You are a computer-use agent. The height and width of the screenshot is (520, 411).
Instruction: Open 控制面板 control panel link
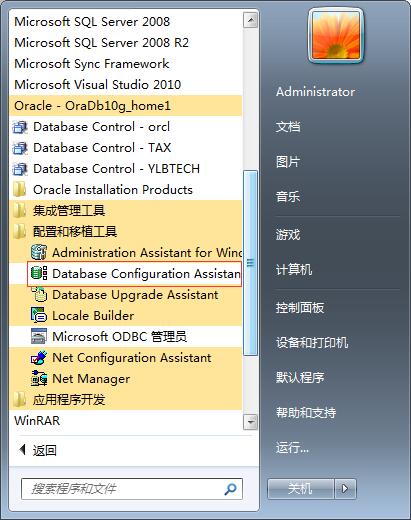pos(300,308)
